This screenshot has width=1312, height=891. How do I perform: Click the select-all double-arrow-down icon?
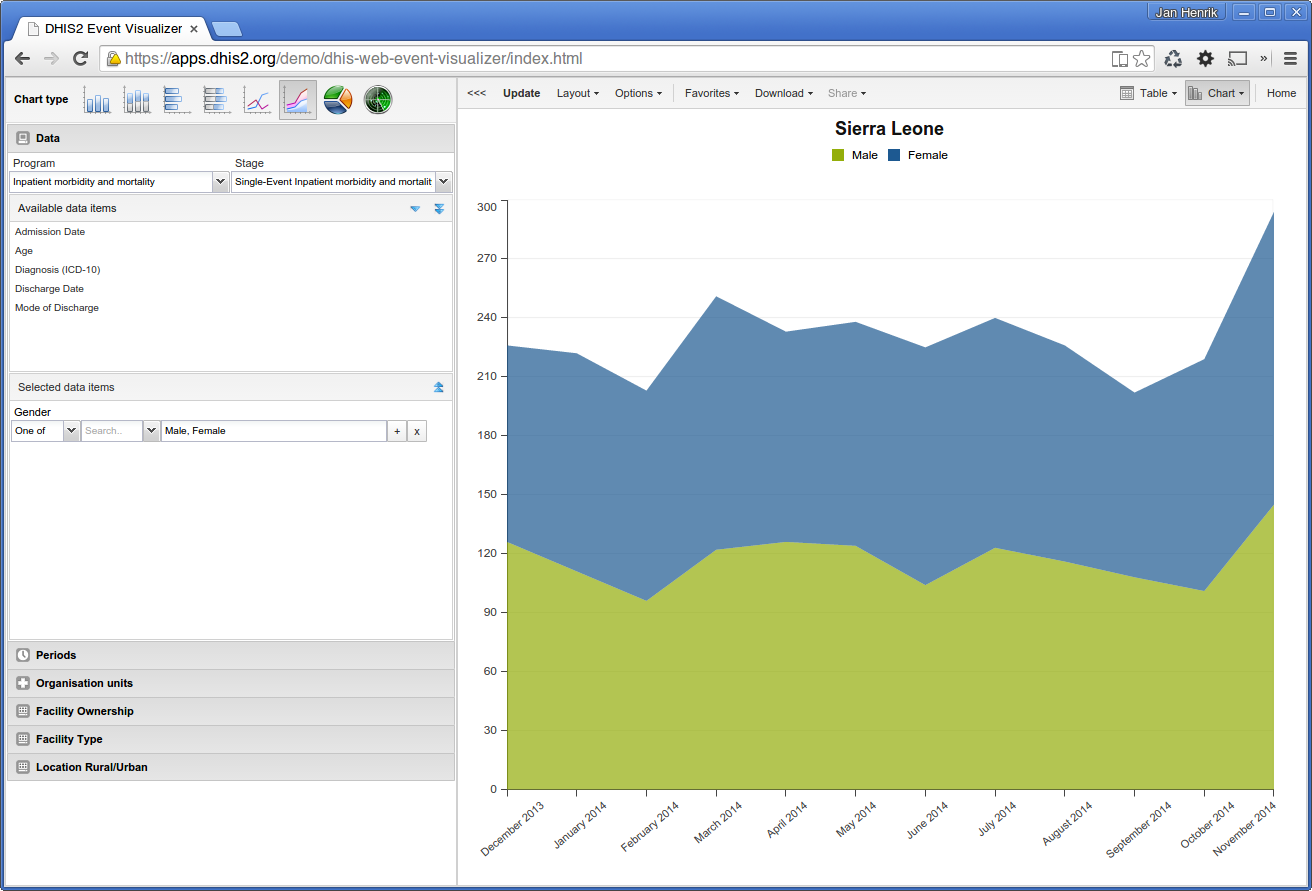click(x=439, y=209)
